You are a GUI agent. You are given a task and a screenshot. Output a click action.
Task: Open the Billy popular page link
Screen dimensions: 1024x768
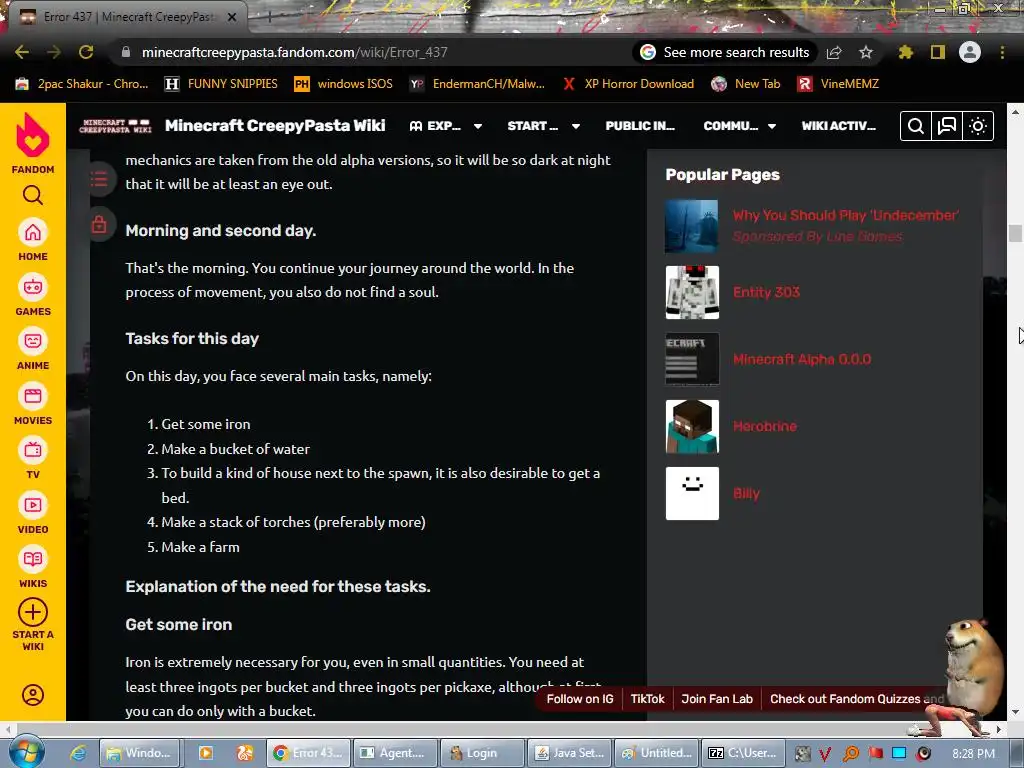tap(746, 494)
